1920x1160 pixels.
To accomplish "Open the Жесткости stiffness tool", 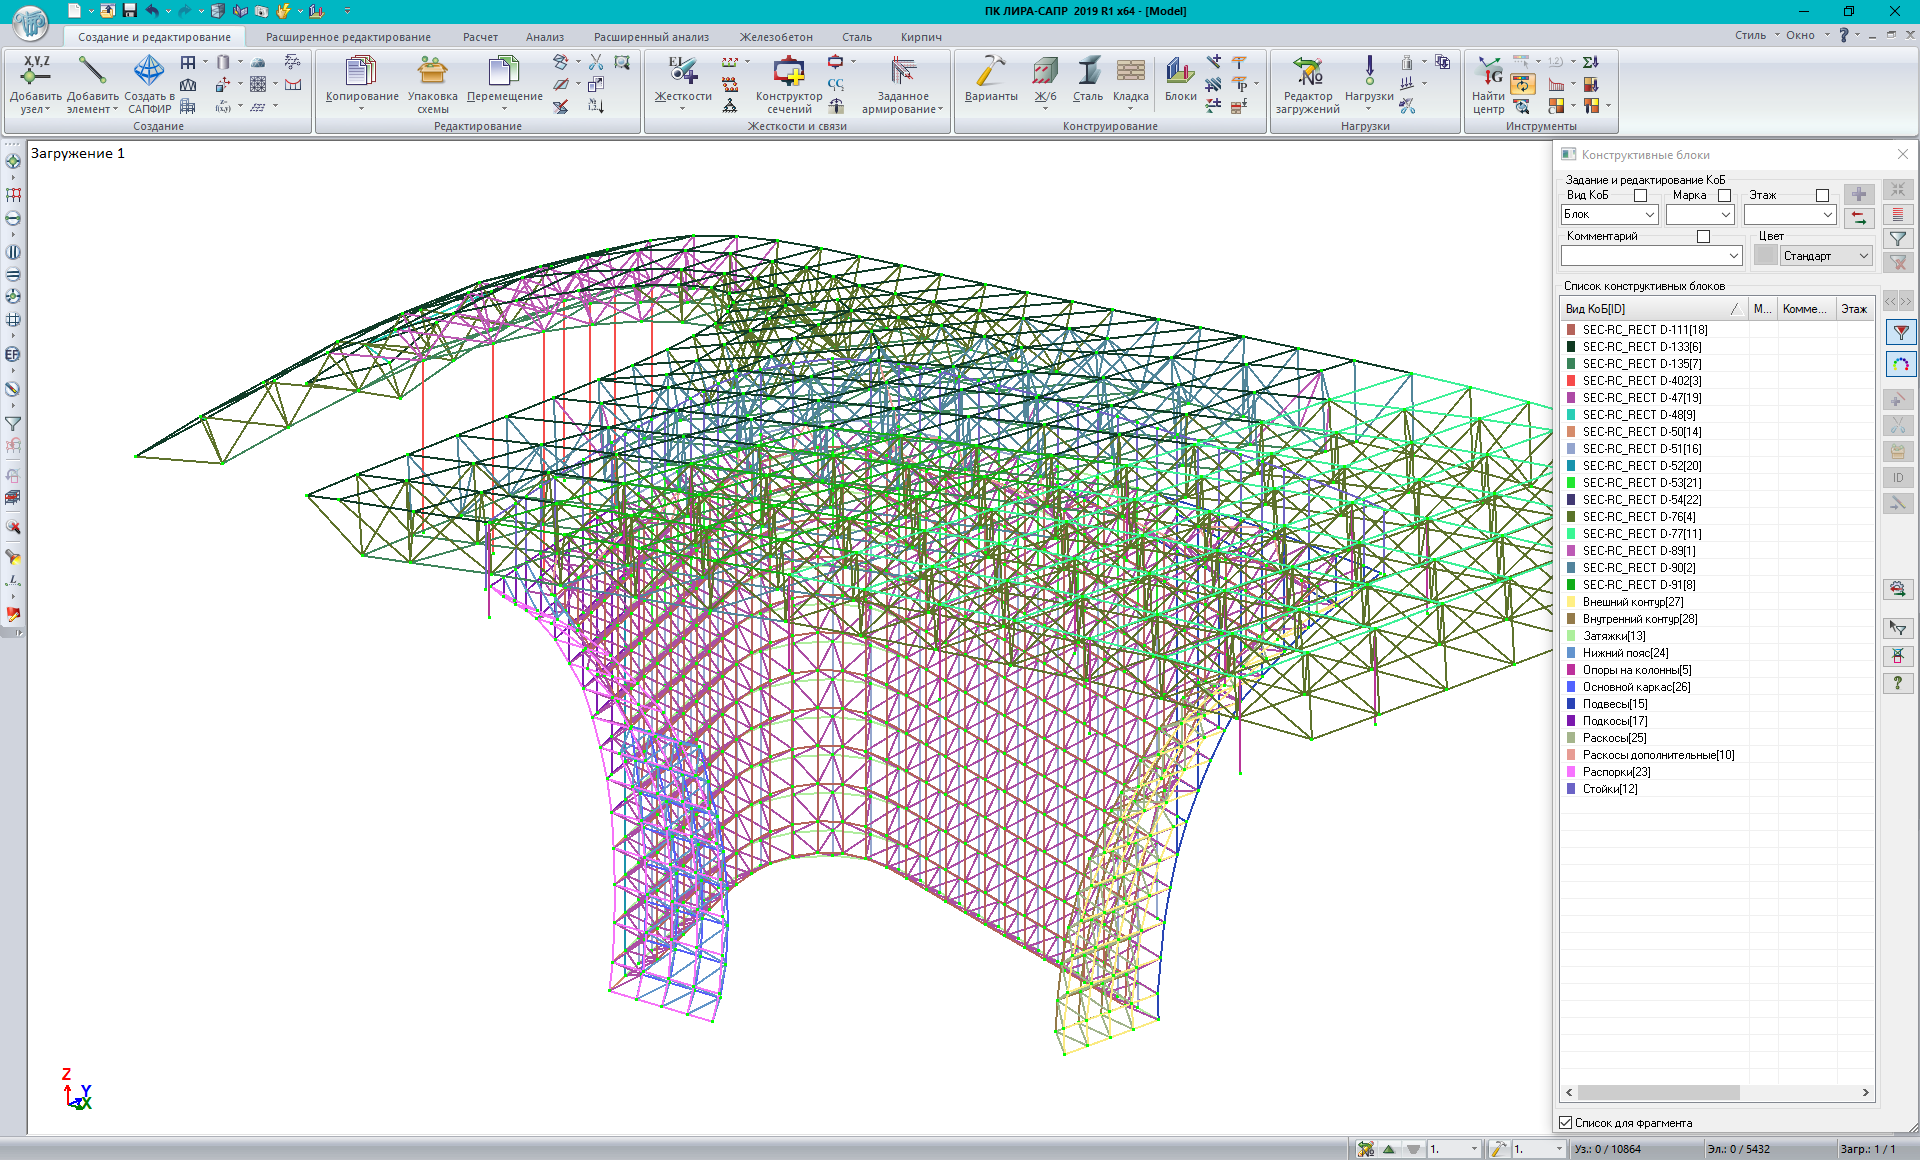I will coord(682,74).
